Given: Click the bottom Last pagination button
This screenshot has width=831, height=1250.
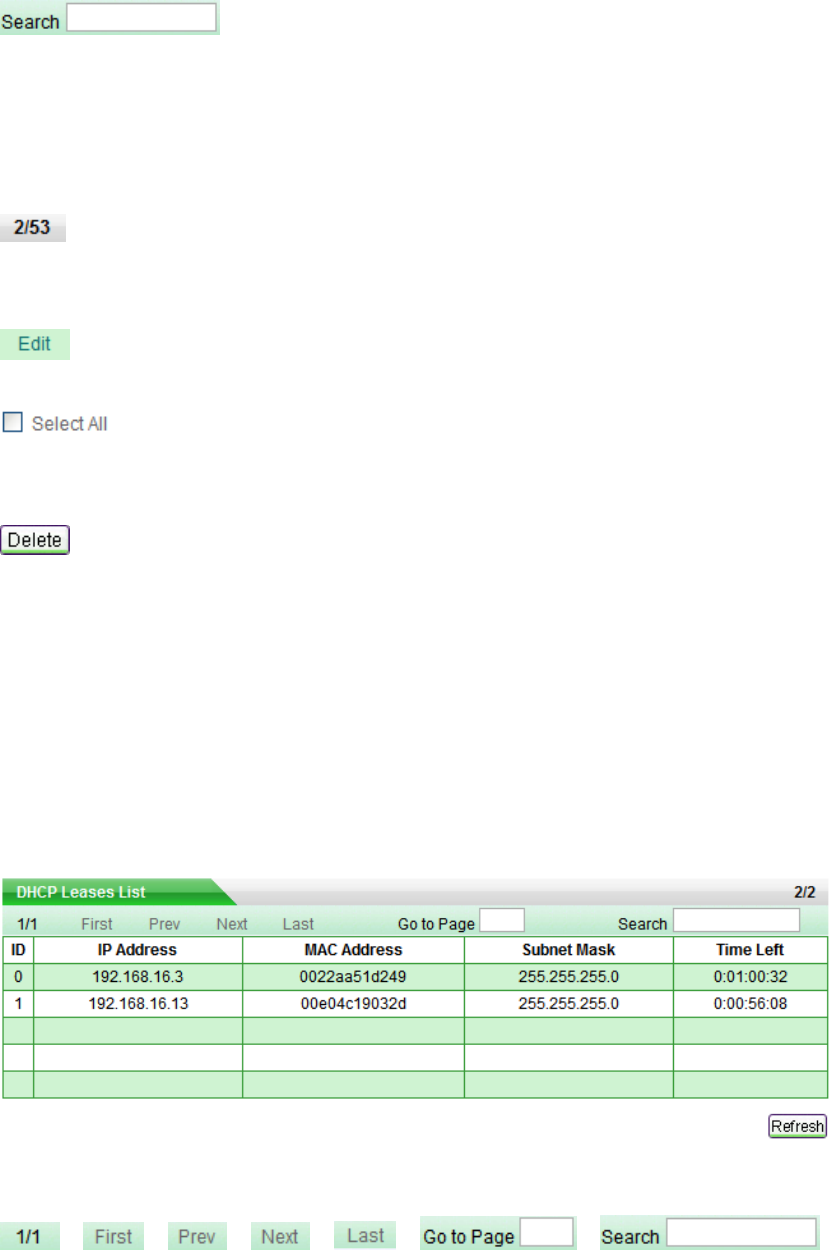Looking at the screenshot, I should click(x=365, y=1235).
